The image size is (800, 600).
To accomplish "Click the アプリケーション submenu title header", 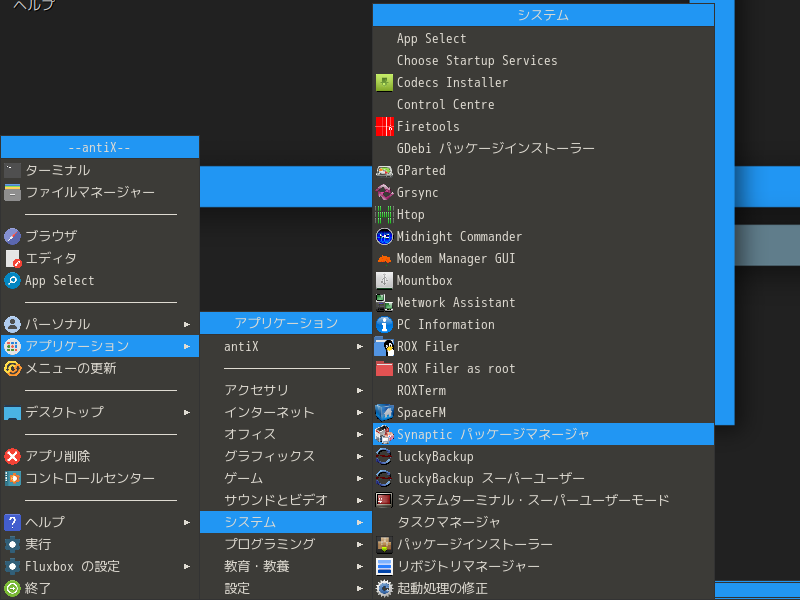I will pyautogui.click(x=286, y=323).
